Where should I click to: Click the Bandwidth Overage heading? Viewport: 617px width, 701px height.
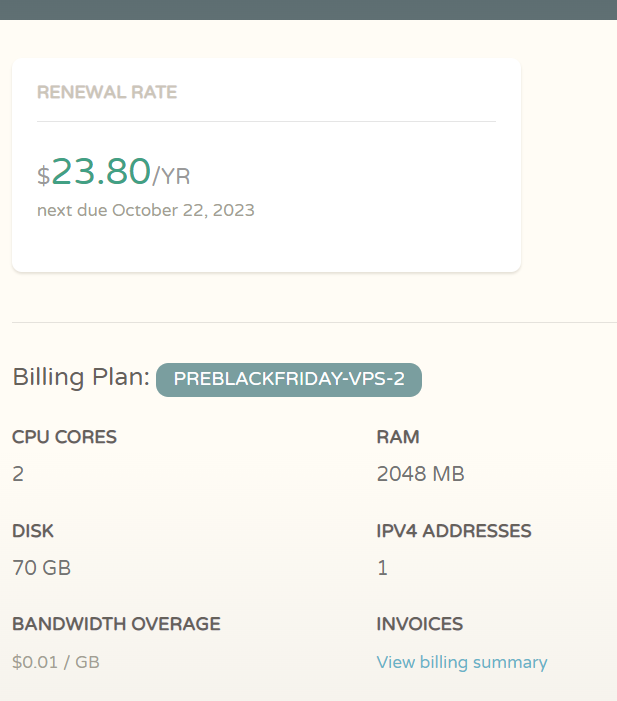point(116,624)
